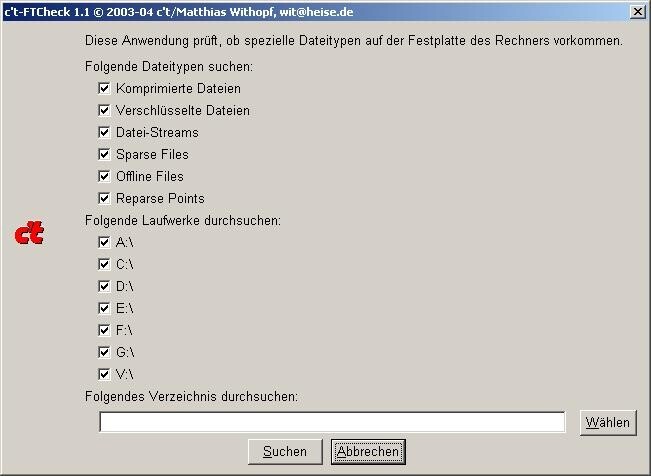Deselect drive V:\ checkbox
Viewport: 651px width, 476px height.
coord(104,375)
